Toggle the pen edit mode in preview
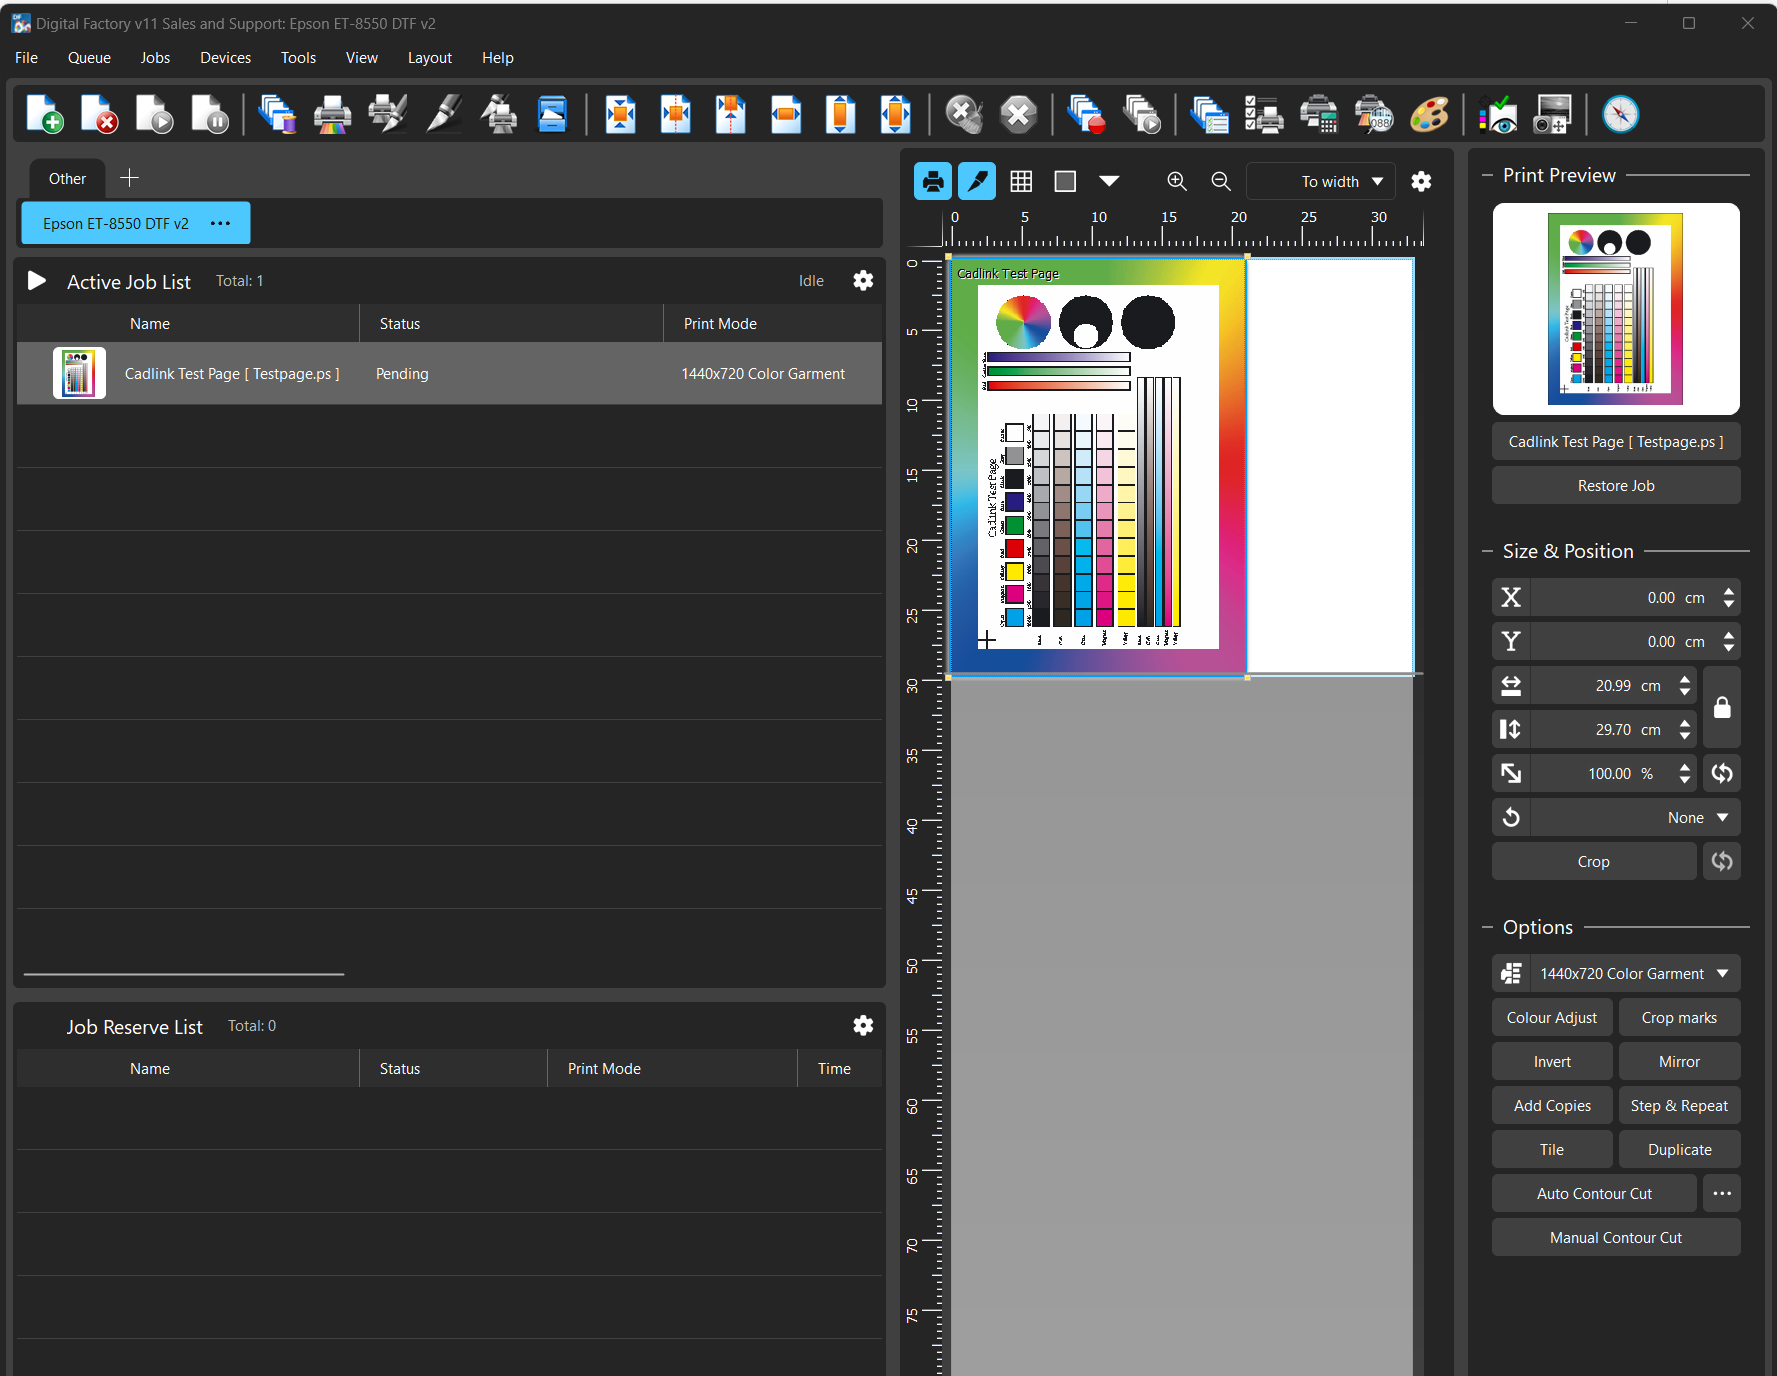The image size is (1777, 1376). pyautogui.click(x=977, y=181)
